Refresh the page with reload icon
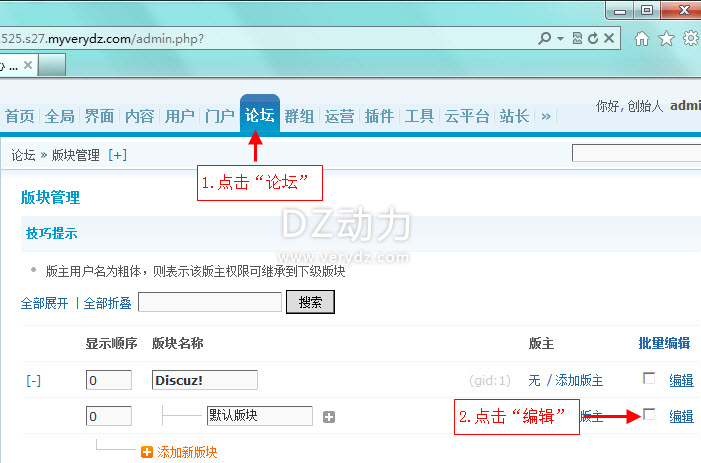The image size is (701, 463). (592, 39)
